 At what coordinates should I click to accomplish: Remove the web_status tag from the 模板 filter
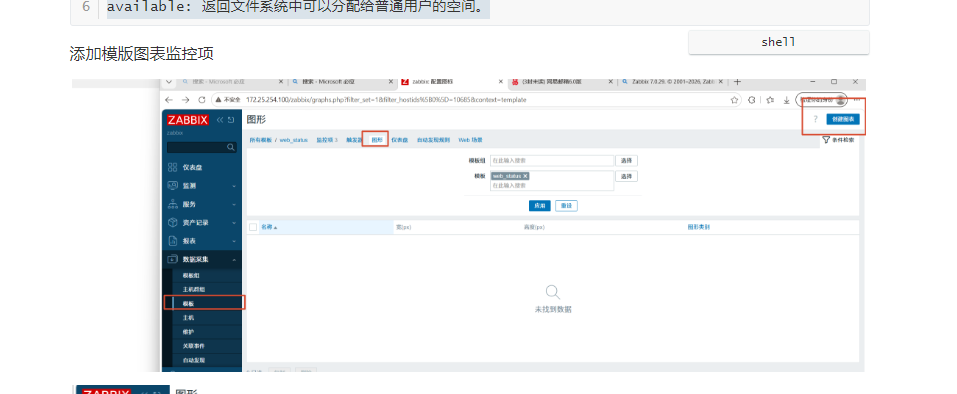pos(525,176)
